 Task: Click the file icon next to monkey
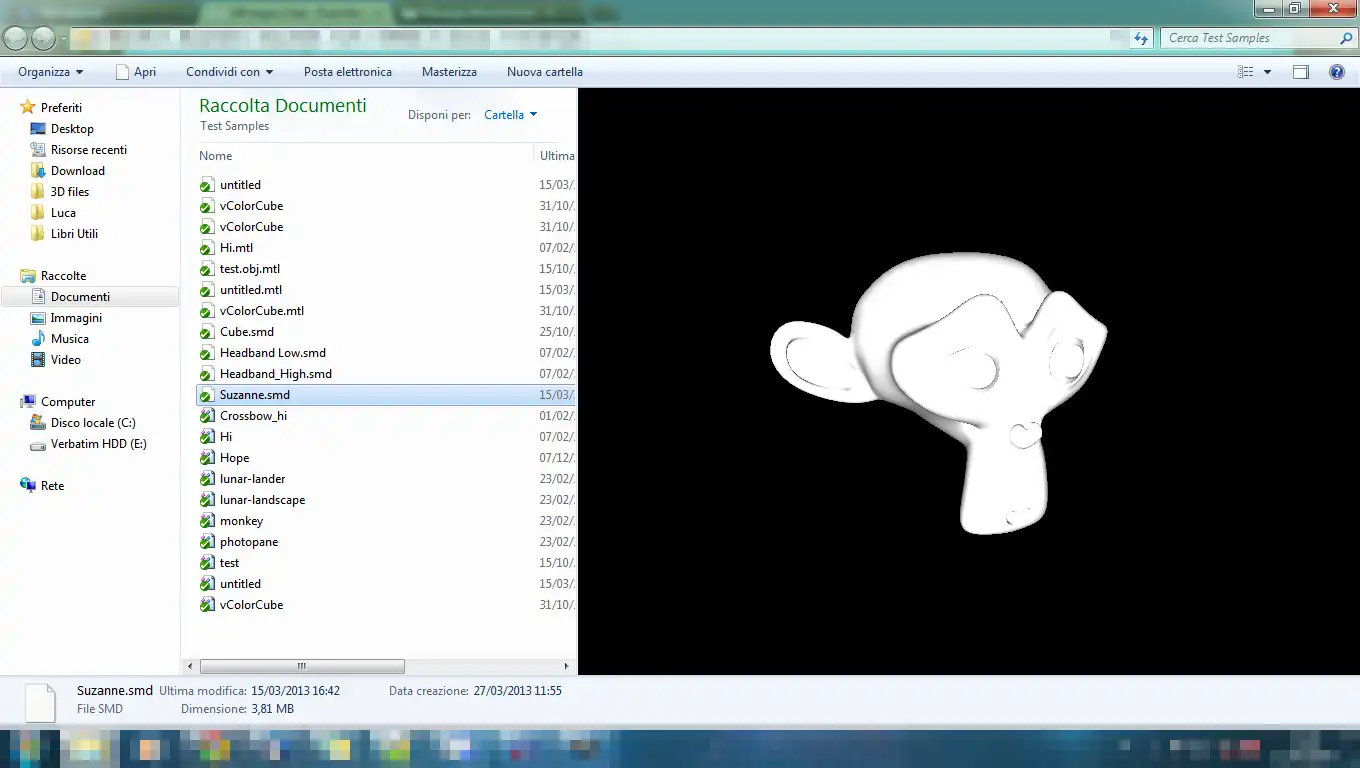click(207, 521)
